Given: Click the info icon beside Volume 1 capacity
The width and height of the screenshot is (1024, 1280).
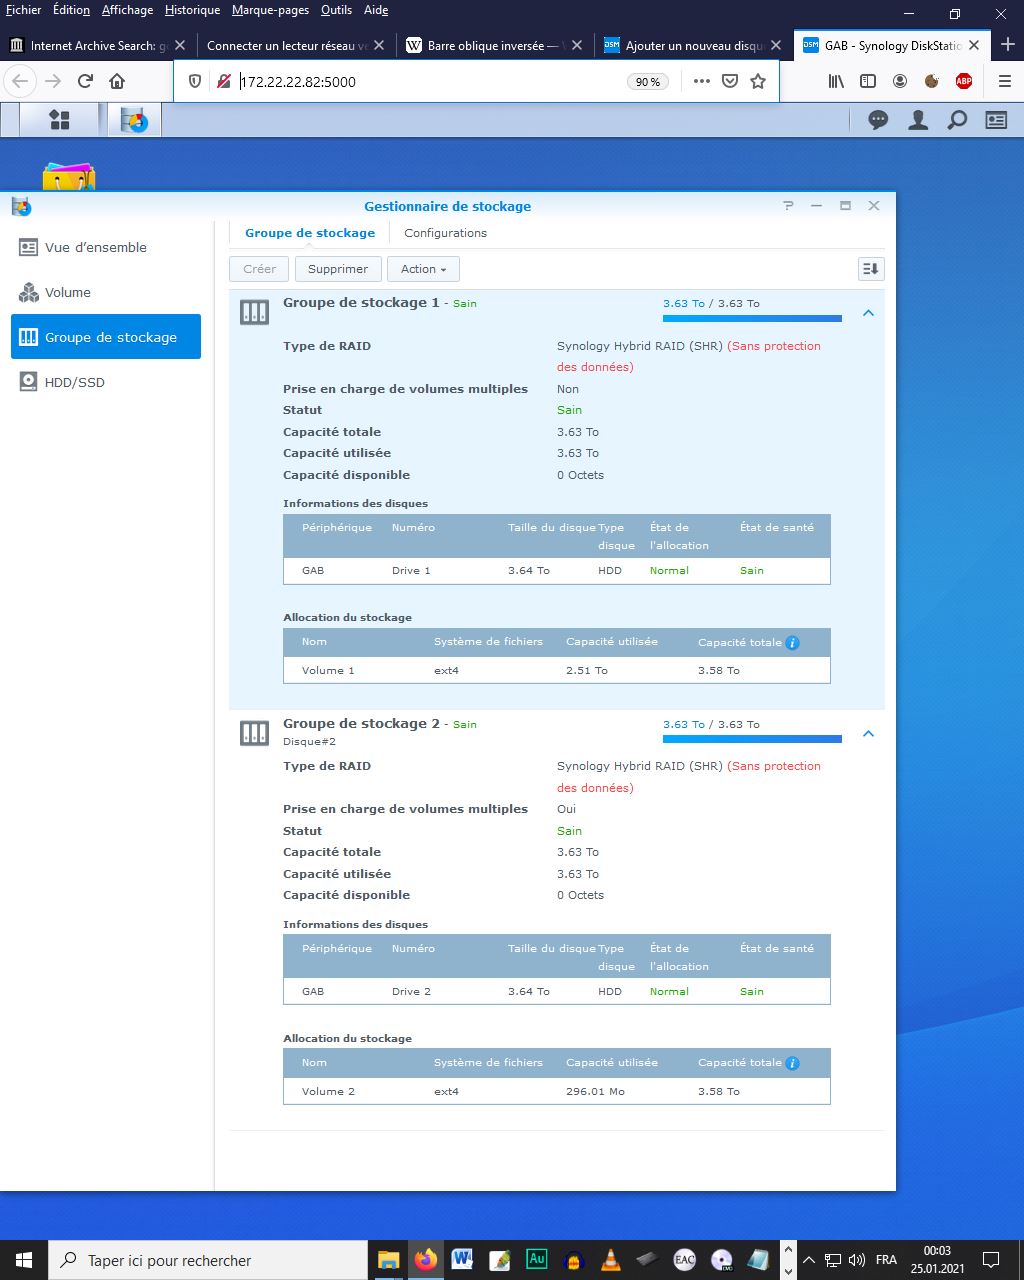Looking at the screenshot, I should [792, 643].
